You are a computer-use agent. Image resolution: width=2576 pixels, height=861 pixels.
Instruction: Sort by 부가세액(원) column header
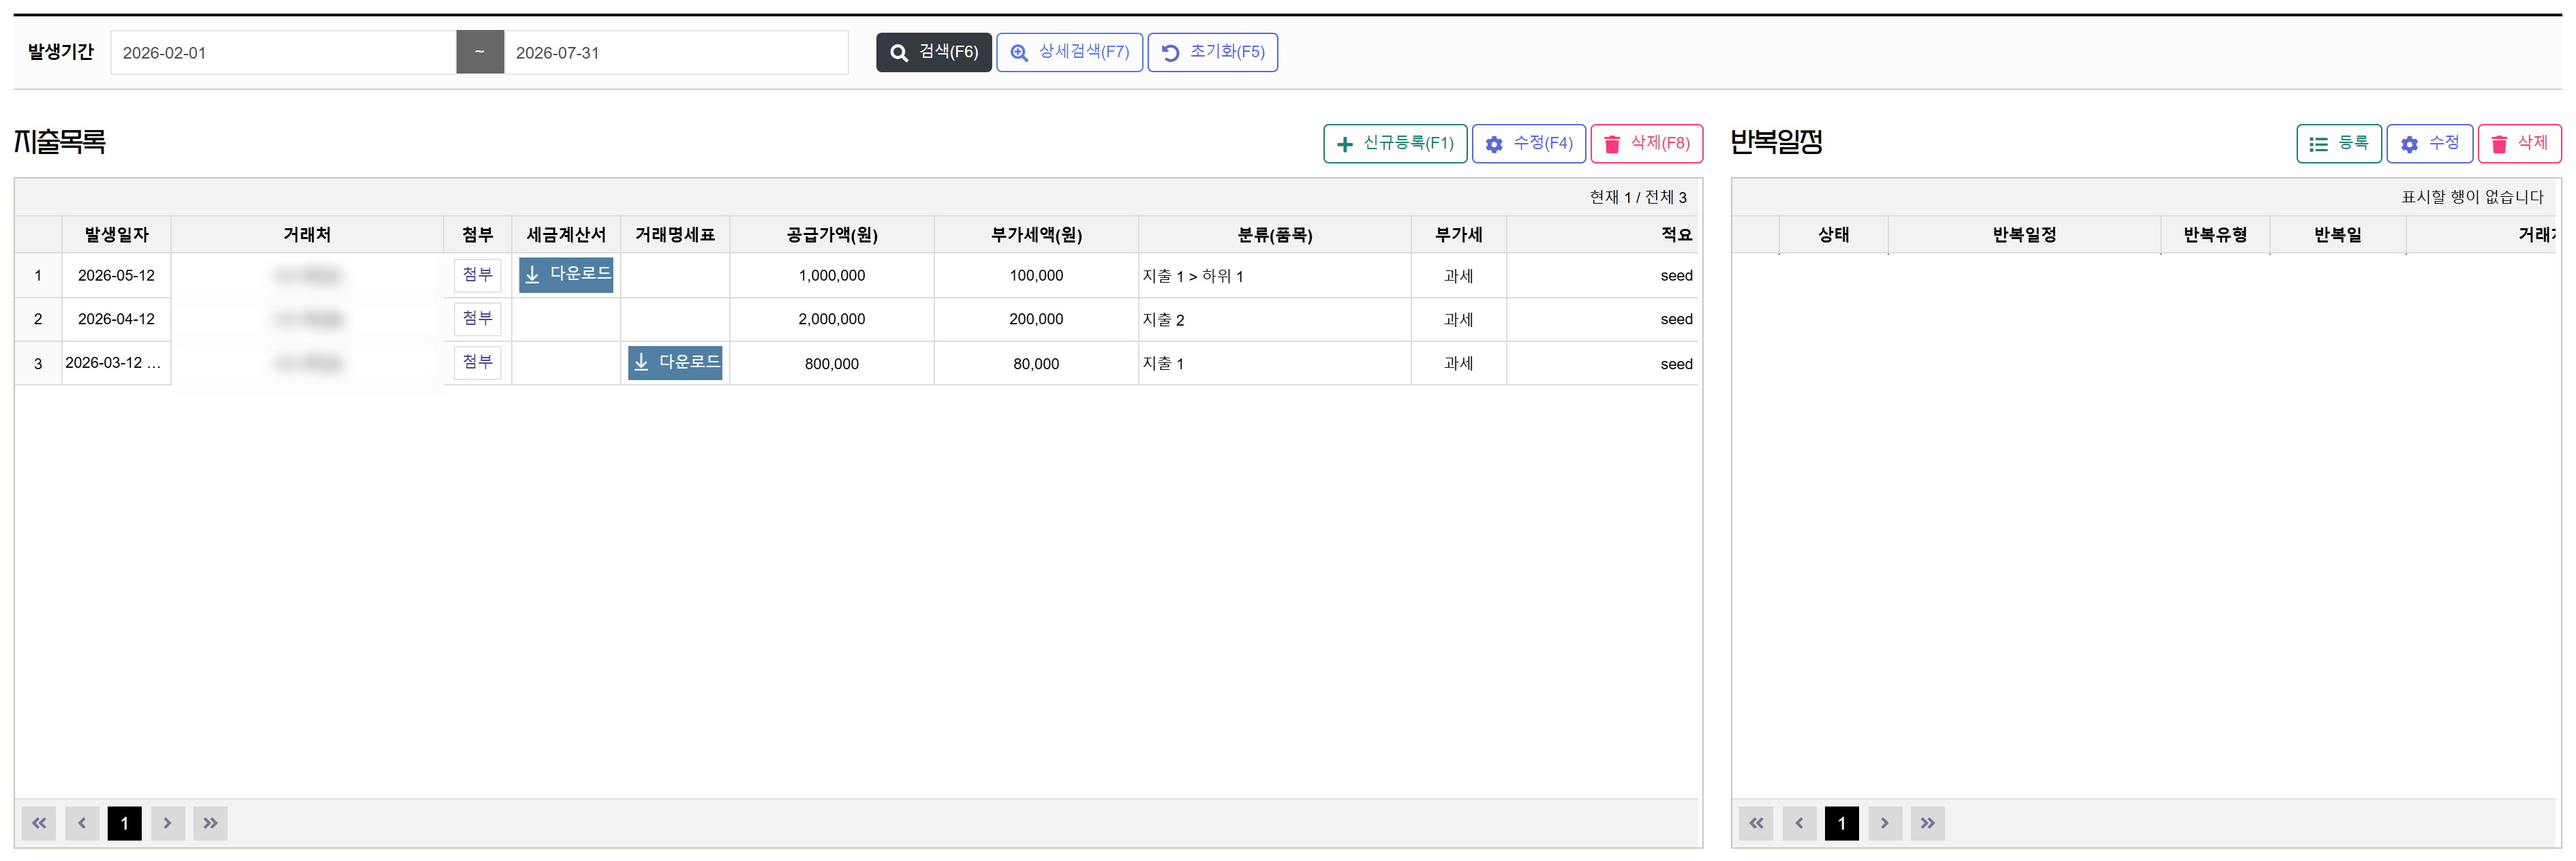click(1036, 235)
